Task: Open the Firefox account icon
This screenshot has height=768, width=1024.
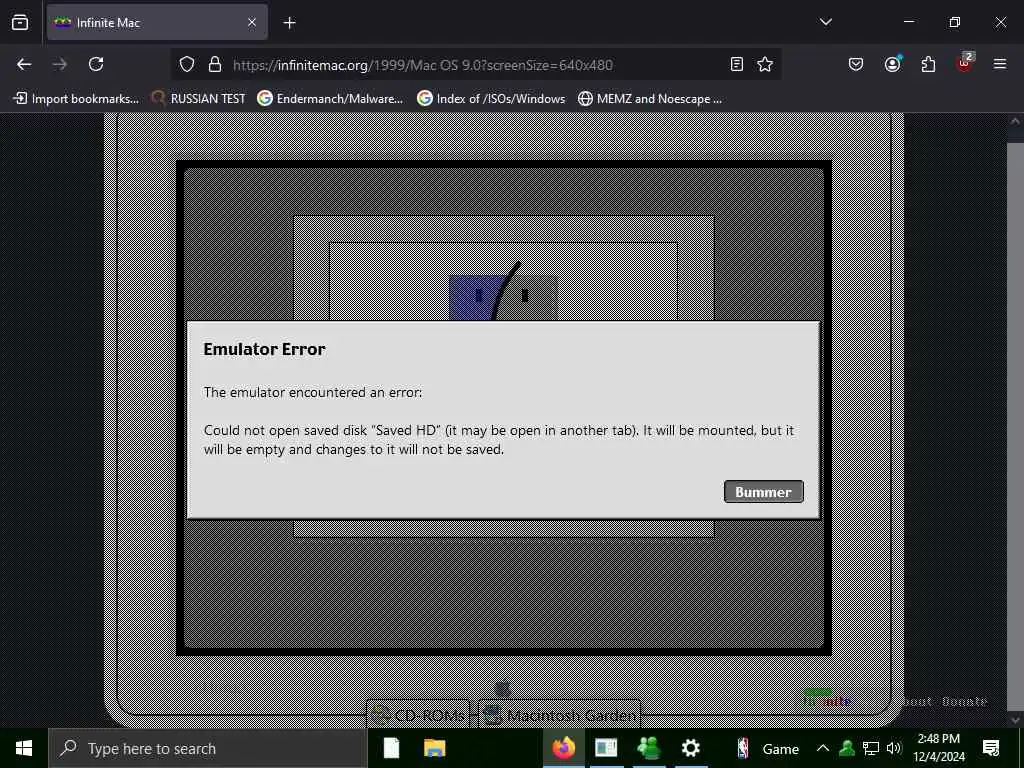Action: 892,64
